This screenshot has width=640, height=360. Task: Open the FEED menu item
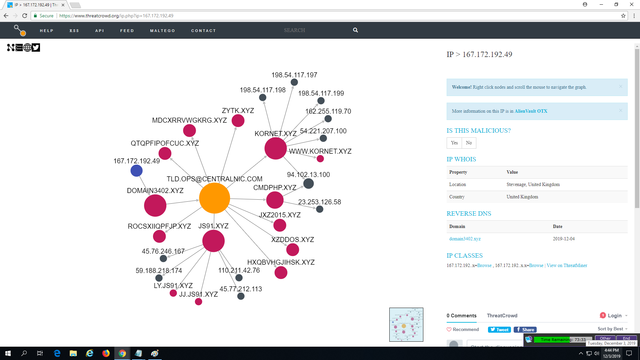pos(127,31)
